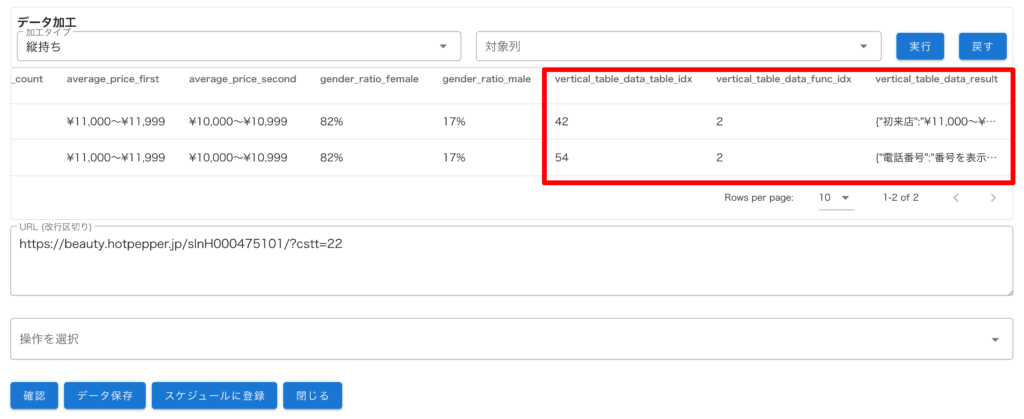Change rows per page selector
Viewport: 1024px width, 419px height.
(834, 198)
